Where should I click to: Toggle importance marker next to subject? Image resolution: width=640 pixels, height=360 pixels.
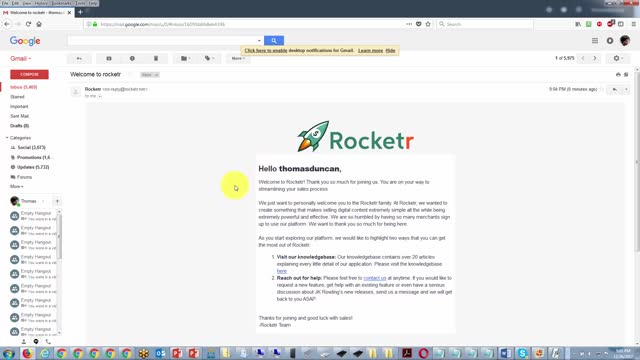click(131, 75)
